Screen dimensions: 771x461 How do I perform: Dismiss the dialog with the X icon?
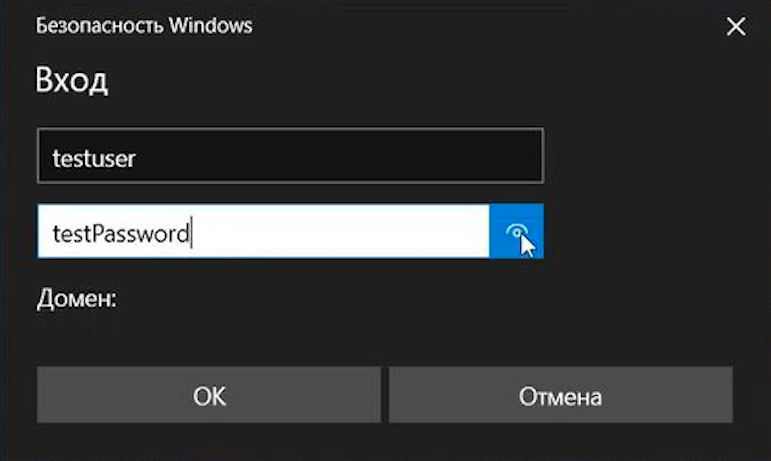click(736, 27)
